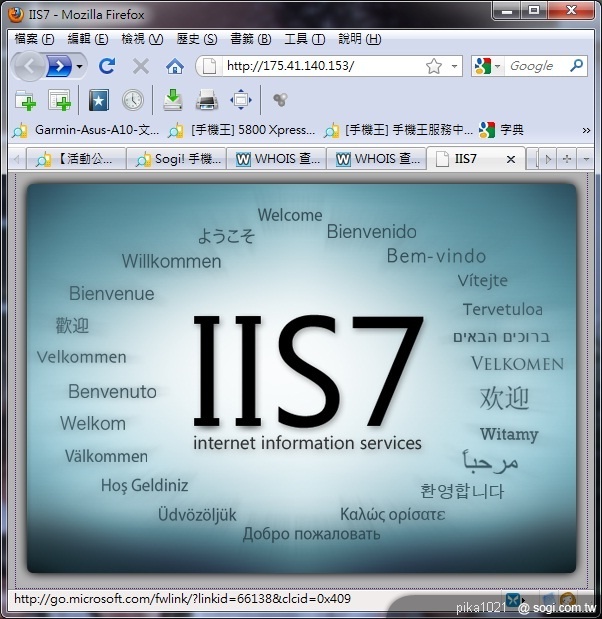This screenshot has width=602, height=619.
Task: Toggle bookmark star in address bar
Action: point(433,66)
